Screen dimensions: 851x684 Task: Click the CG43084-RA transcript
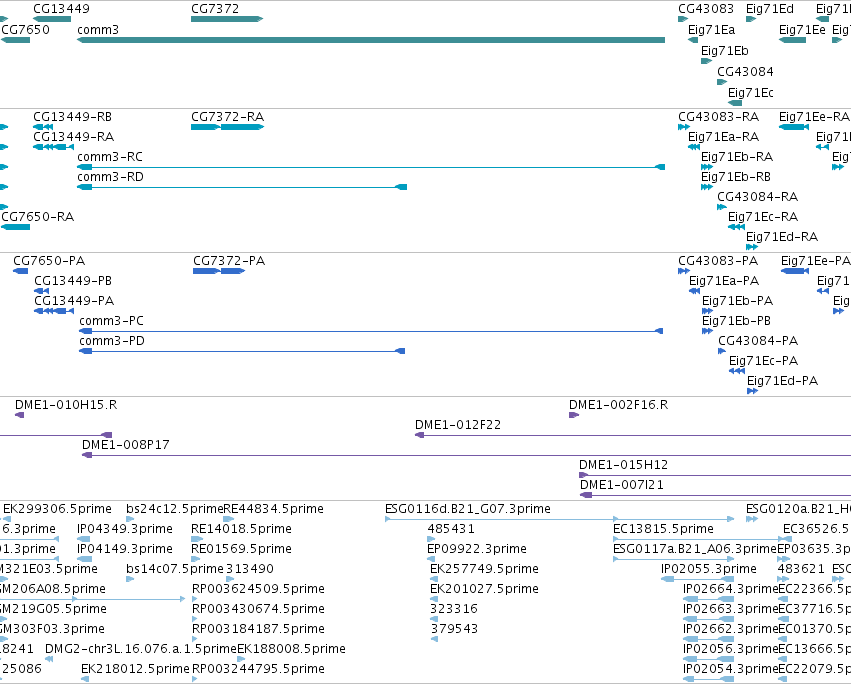[x=722, y=207]
